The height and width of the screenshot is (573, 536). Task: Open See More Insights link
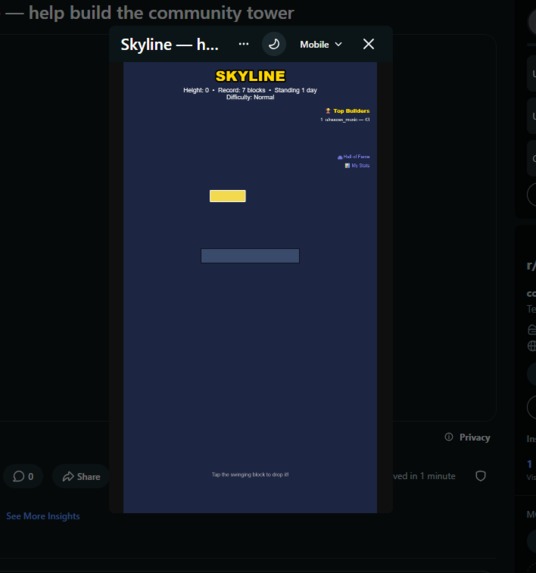pos(43,516)
